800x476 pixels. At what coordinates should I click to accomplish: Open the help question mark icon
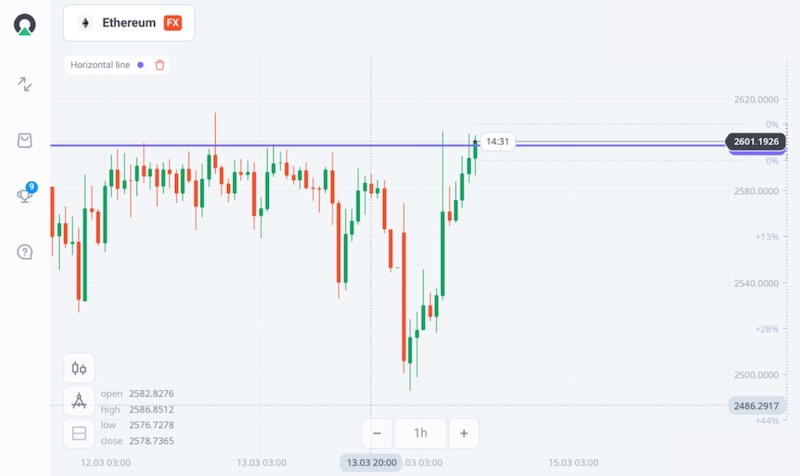point(25,251)
